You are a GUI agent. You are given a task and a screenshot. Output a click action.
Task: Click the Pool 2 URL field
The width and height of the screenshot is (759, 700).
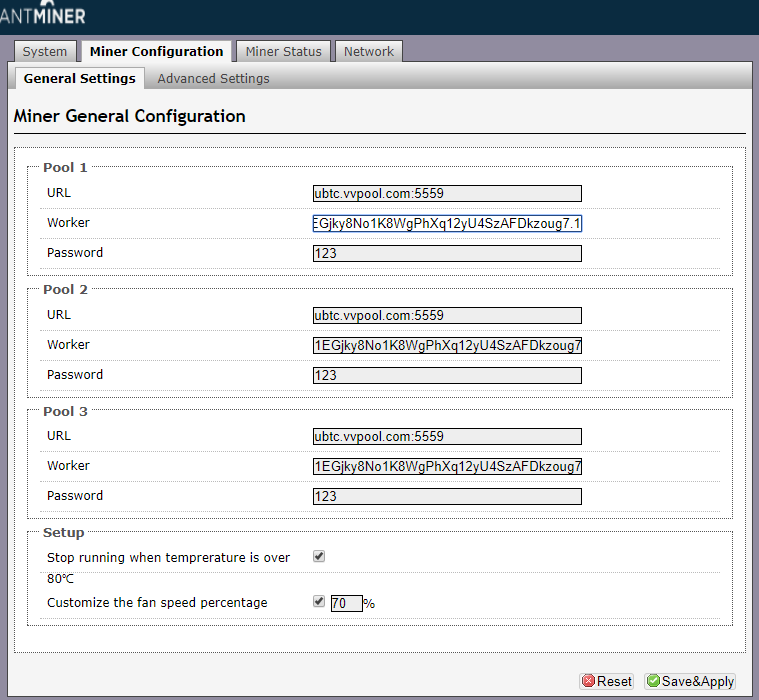pyautogui.click(x=446, y=316)
